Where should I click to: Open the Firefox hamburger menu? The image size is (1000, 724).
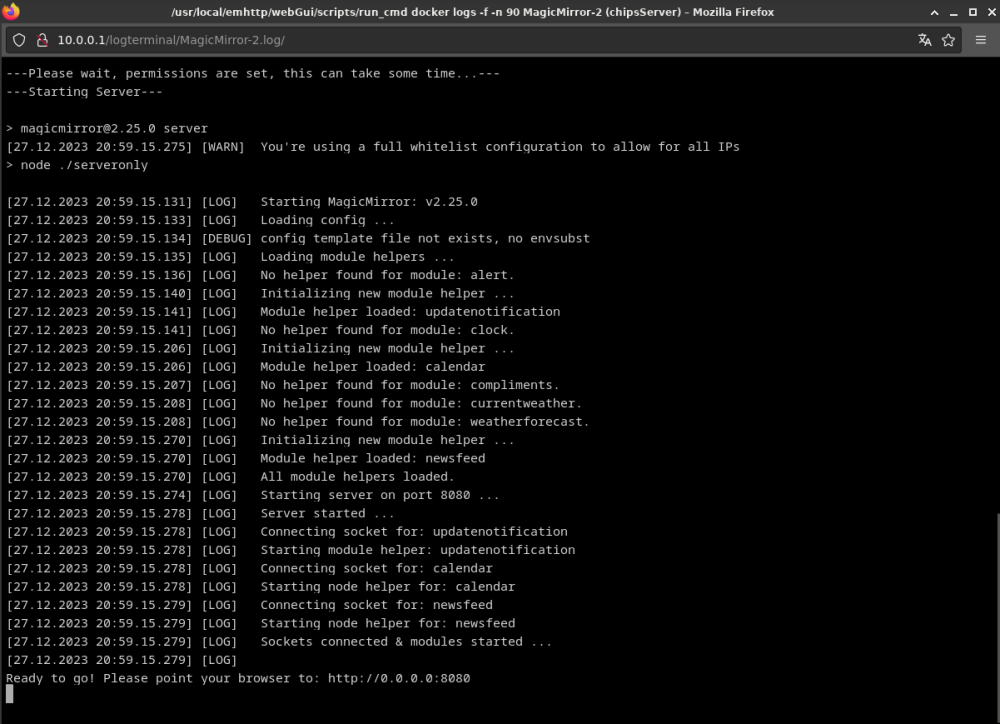(981, 40)
